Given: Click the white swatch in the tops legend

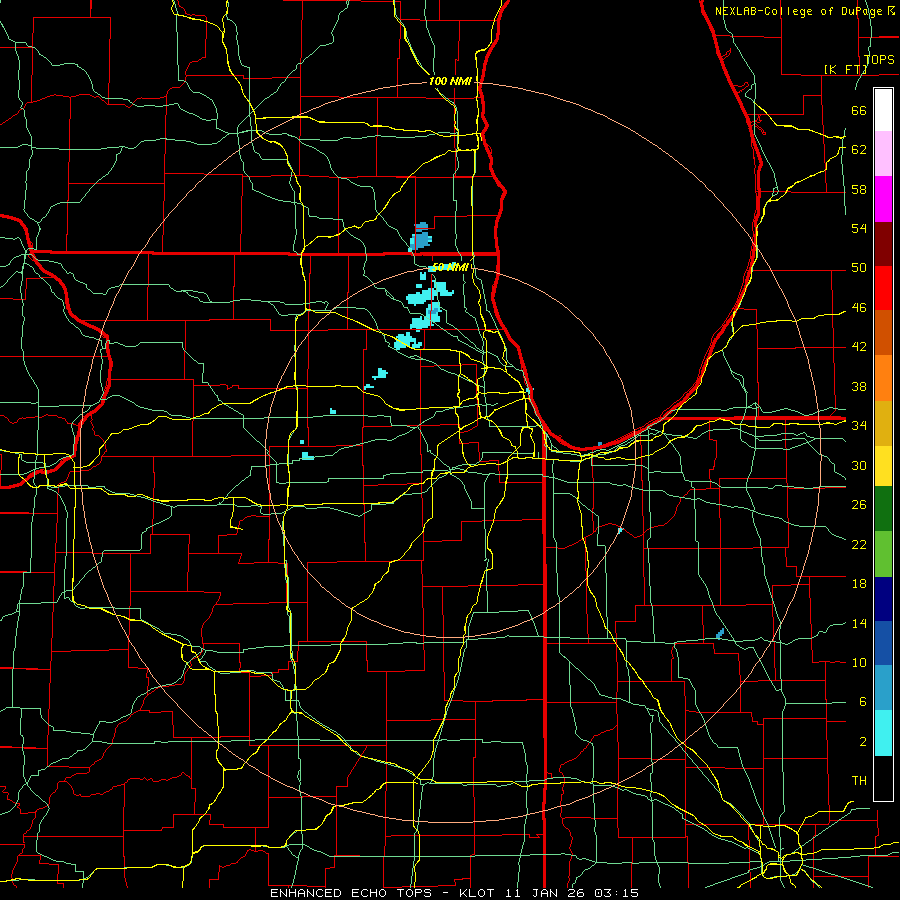Looking at the screenshot, I should [x=883, y=110].
